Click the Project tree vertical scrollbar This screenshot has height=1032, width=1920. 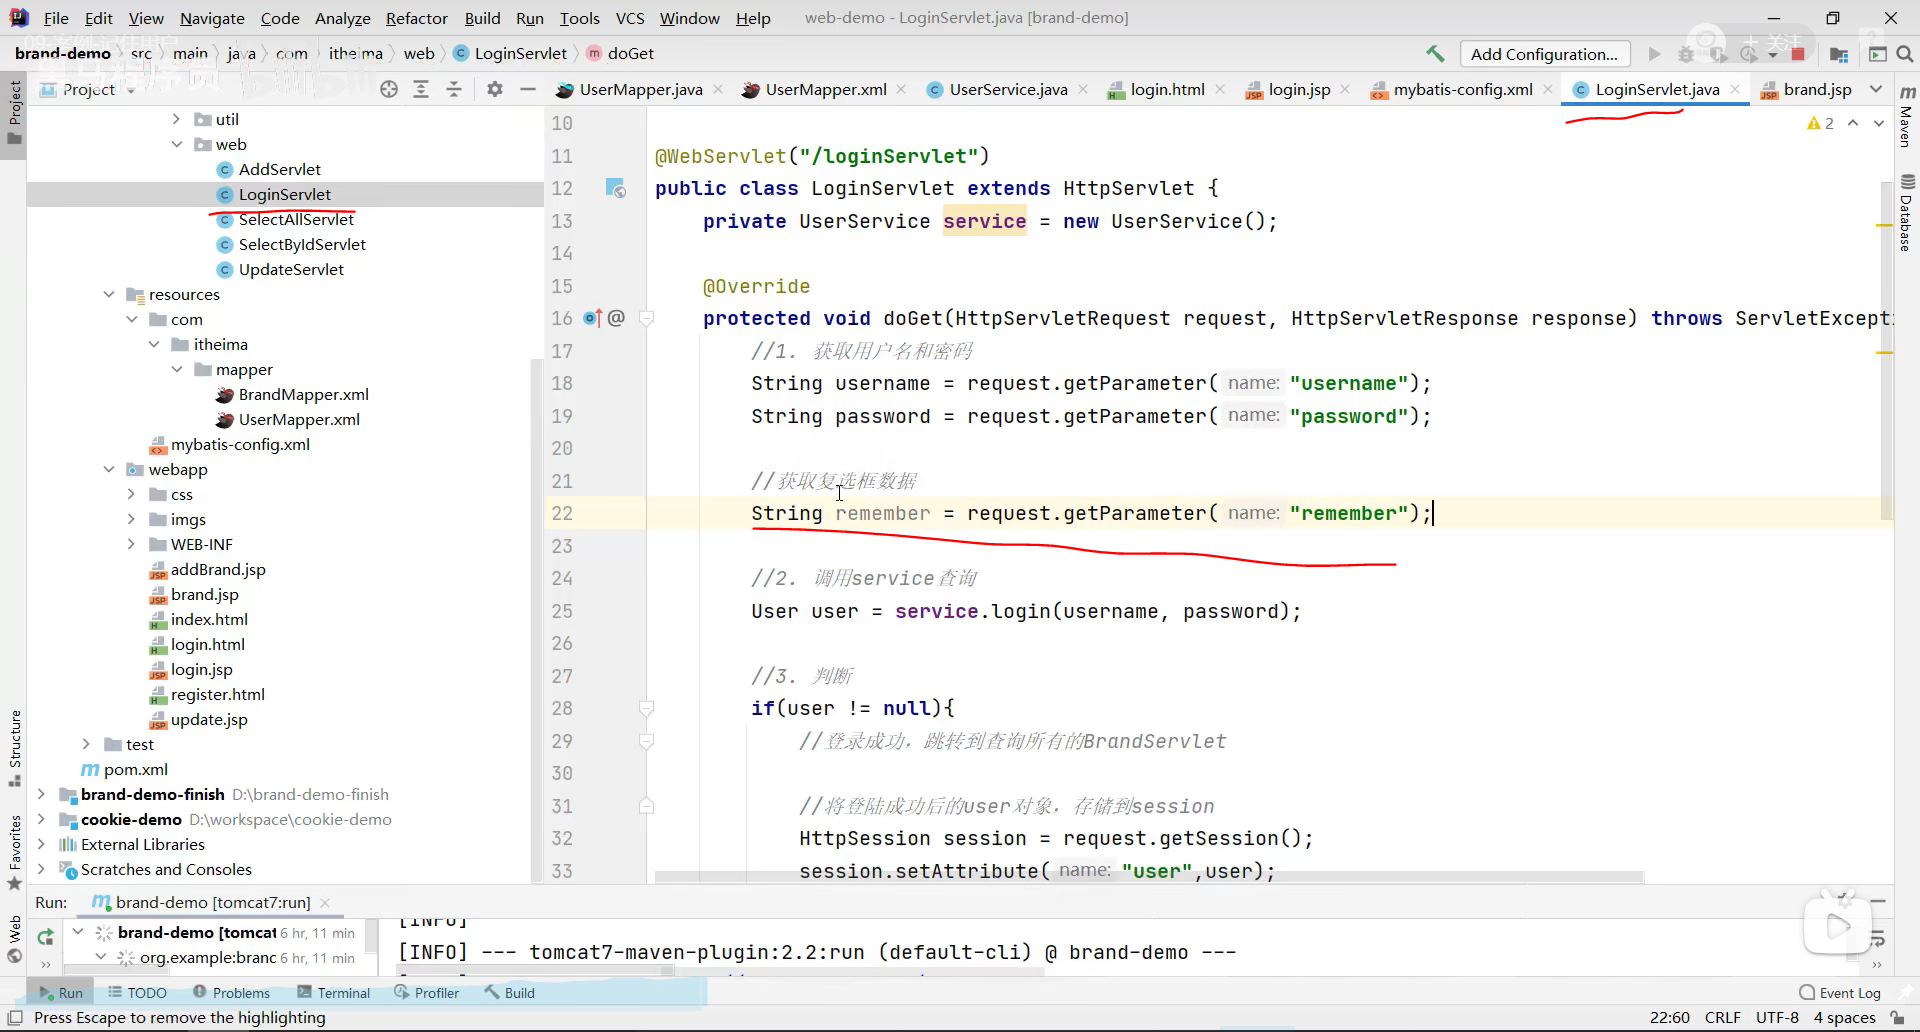coord(535,620)
